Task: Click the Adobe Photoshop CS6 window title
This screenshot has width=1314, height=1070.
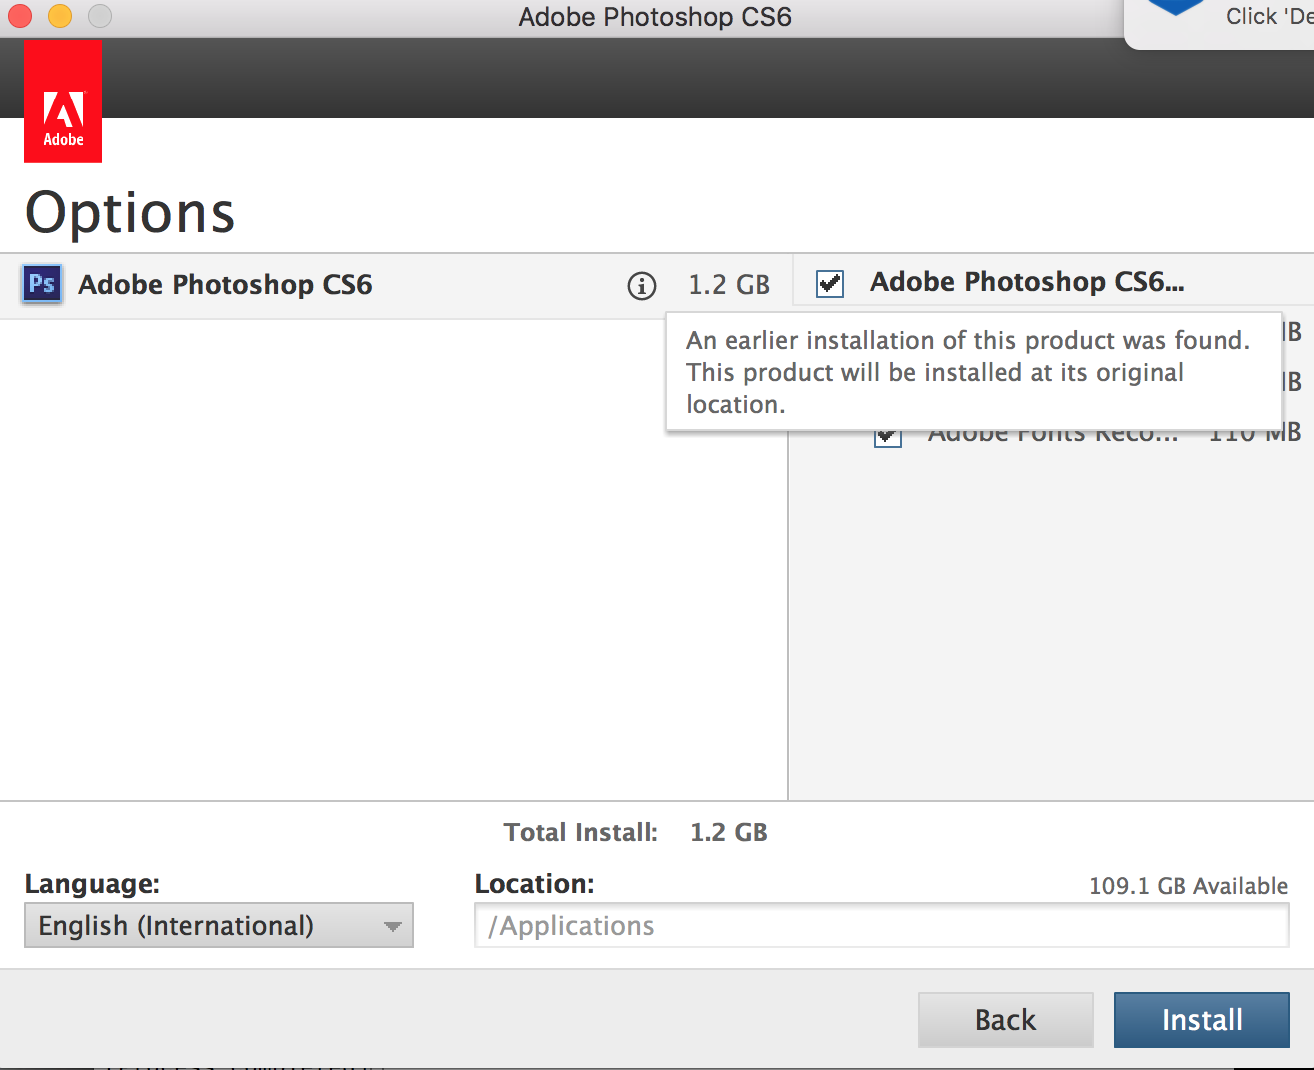Action: 655,17
